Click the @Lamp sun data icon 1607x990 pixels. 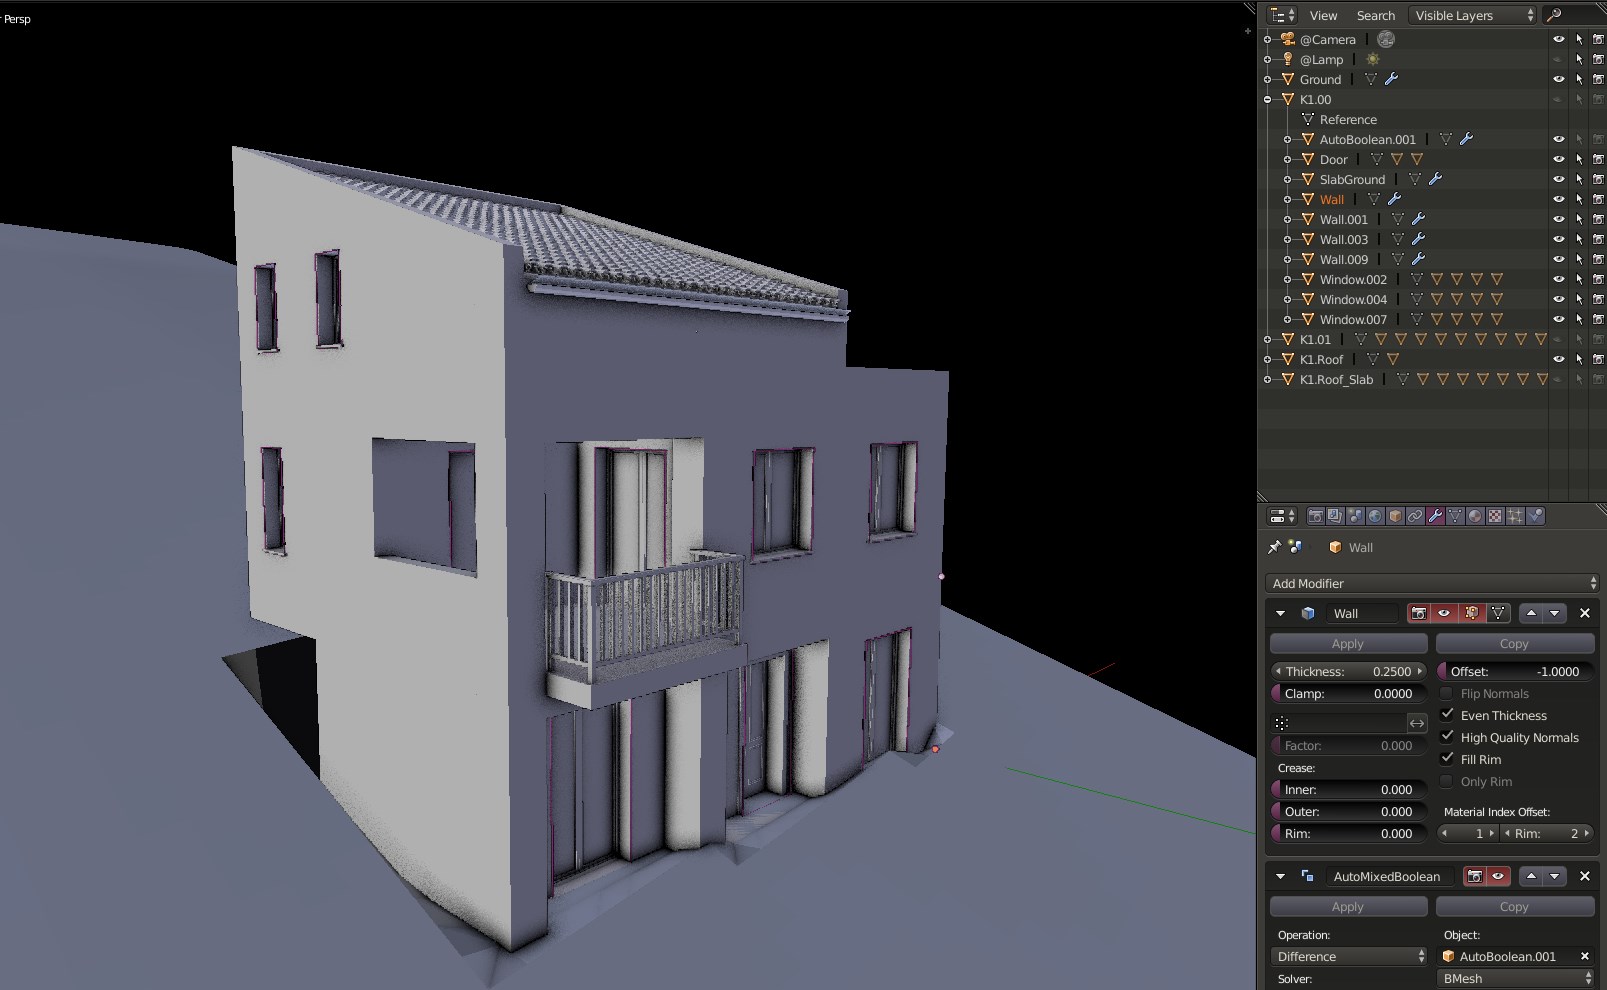pyautogui.click(x=1373, y=59)
